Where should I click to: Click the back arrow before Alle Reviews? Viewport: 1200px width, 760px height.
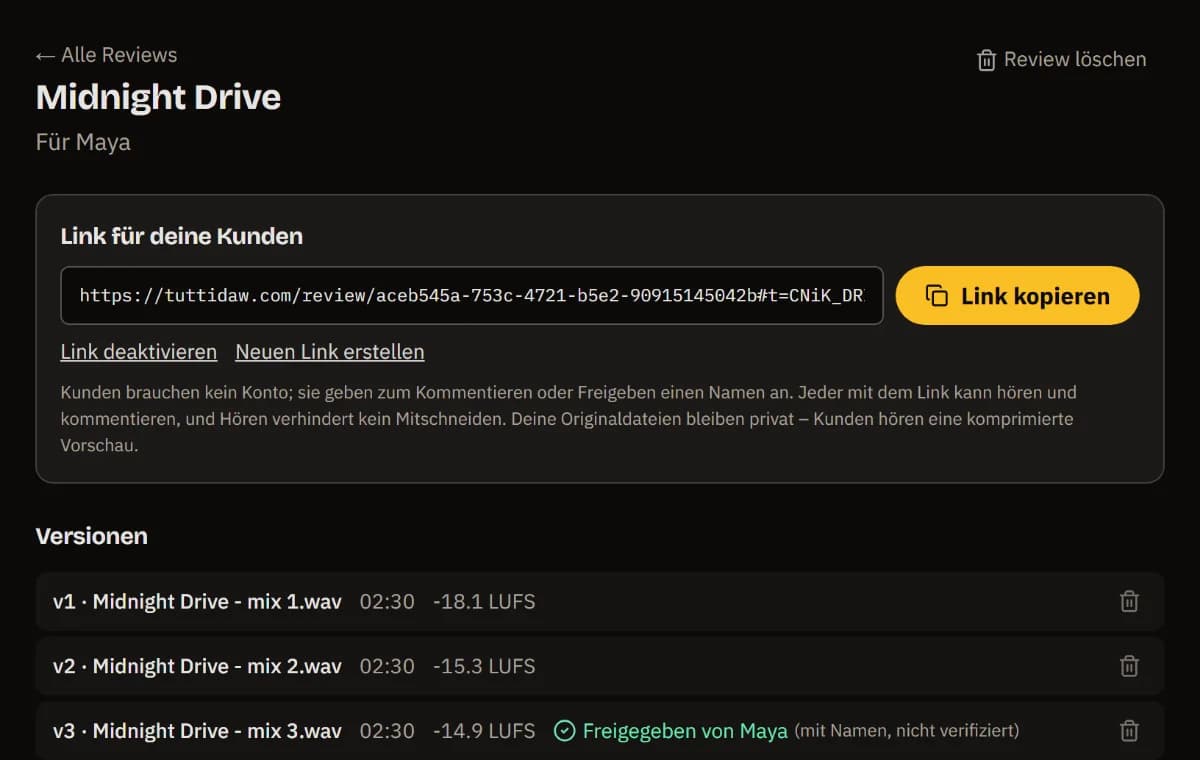tap(45, 55)
